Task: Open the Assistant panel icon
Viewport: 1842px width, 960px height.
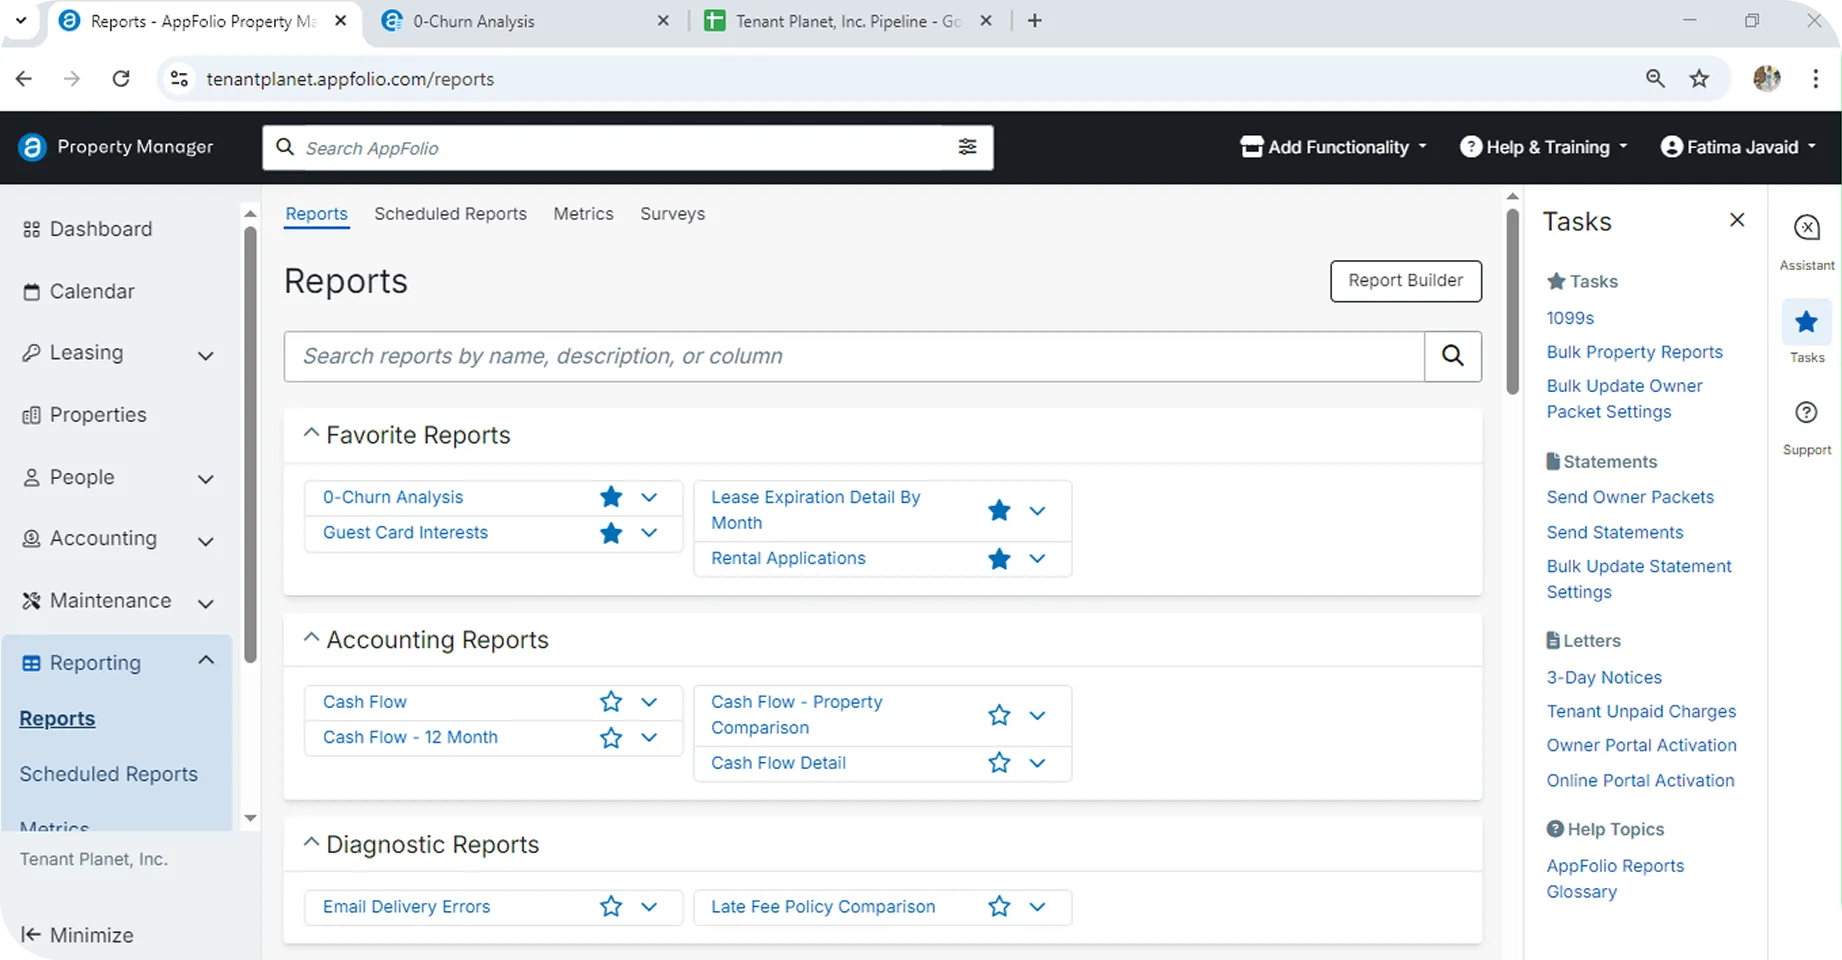Action: click(x=1806, y=229)
